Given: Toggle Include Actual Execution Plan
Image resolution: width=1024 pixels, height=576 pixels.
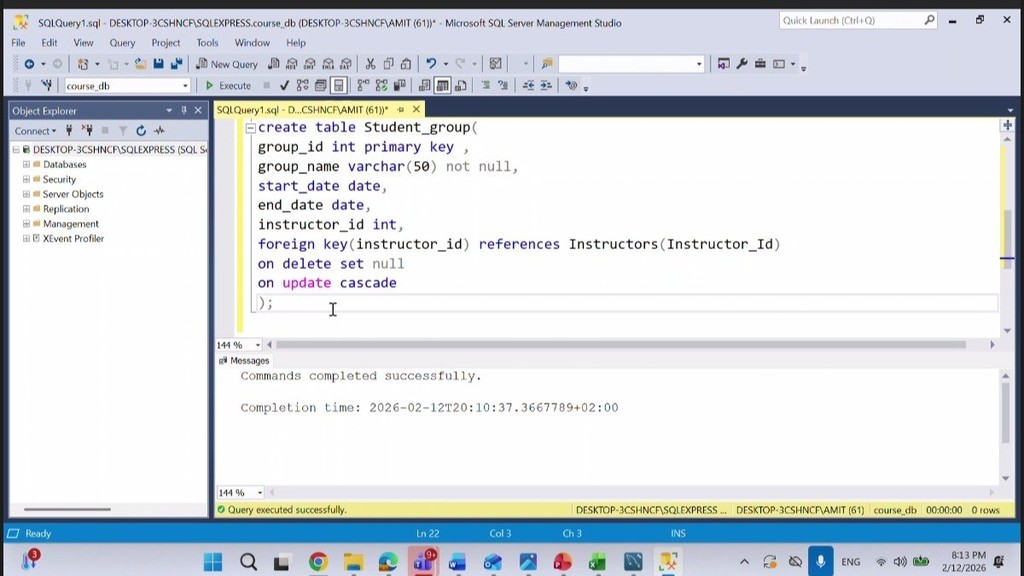Looking at the screenshot, I should [363, 86].
